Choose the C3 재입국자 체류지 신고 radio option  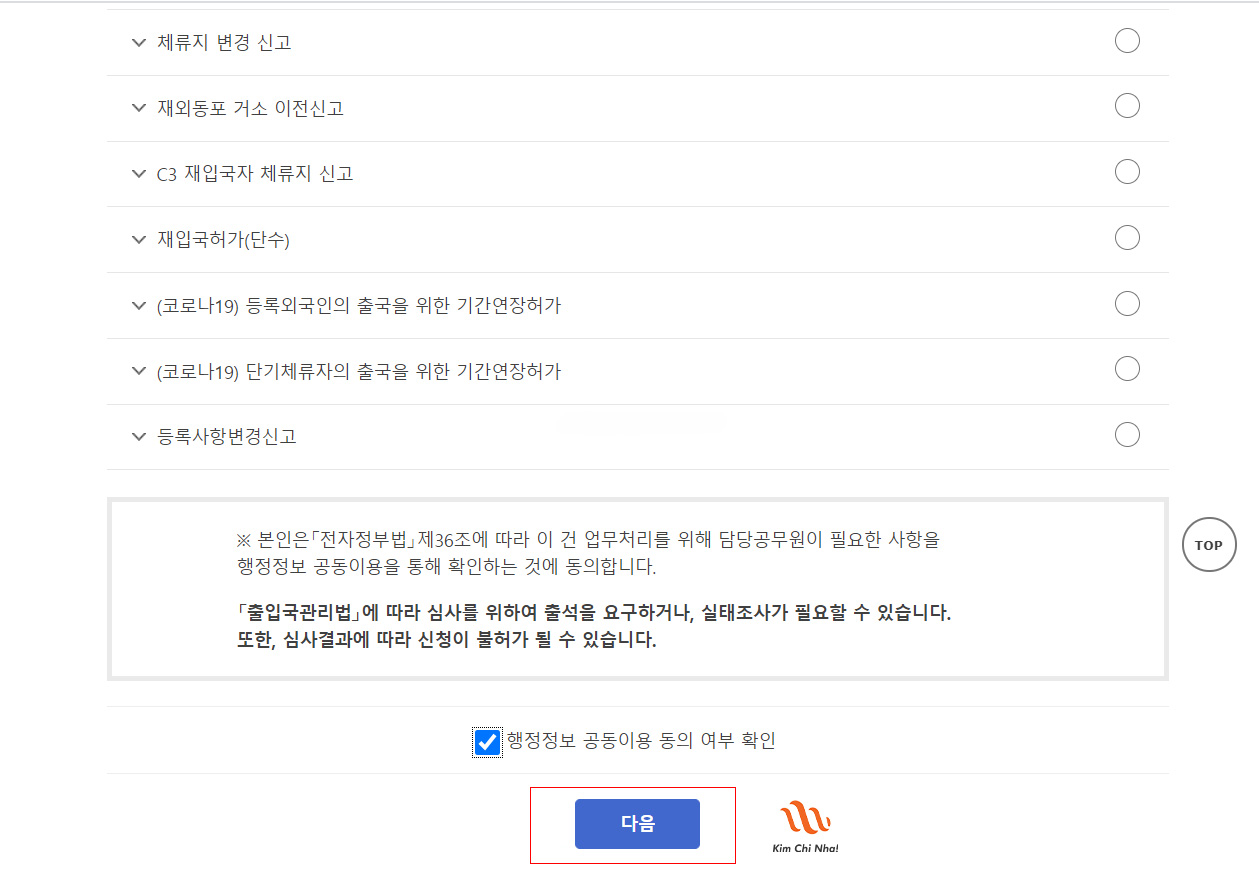coord(1127,172)
